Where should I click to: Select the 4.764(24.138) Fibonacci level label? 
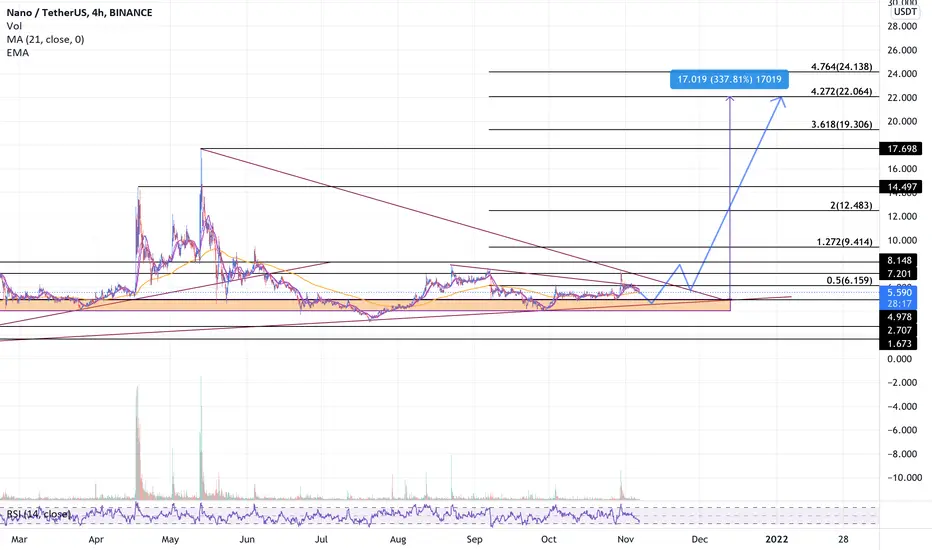(x=842, y=67)
